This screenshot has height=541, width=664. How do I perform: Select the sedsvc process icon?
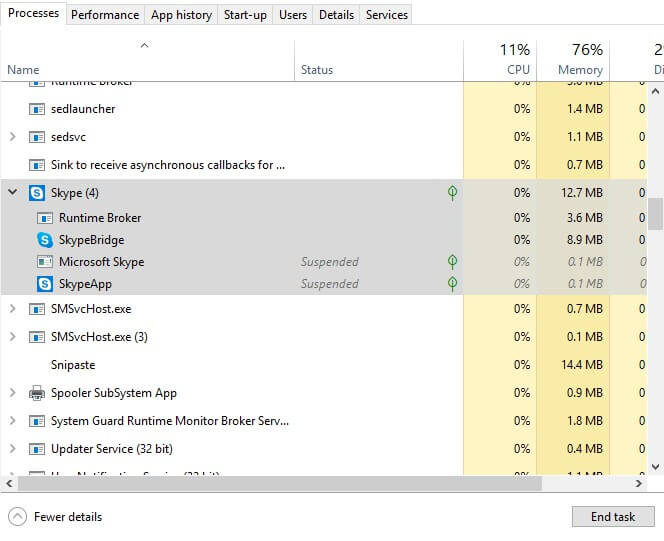37,137
